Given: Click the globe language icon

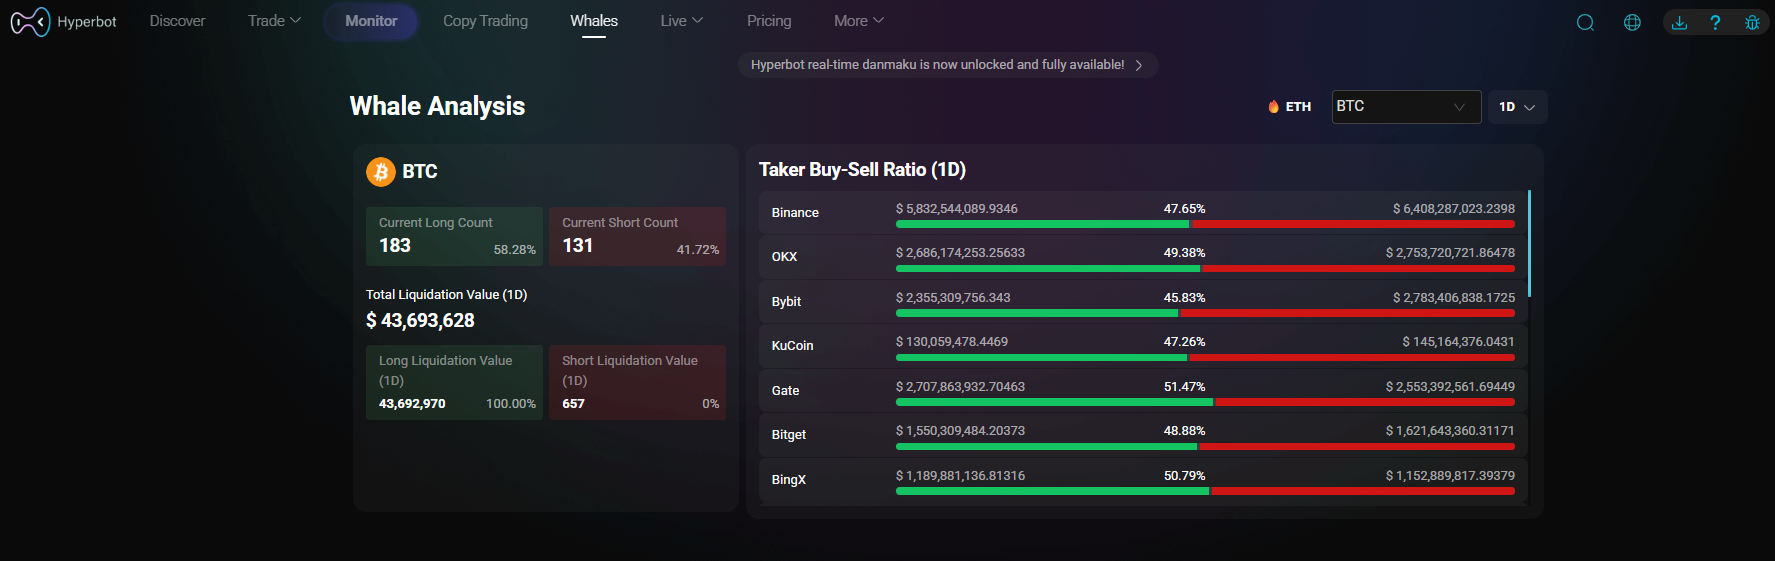Looking at the screenshot, I should pyautogui.click(x=1632, y=22).
